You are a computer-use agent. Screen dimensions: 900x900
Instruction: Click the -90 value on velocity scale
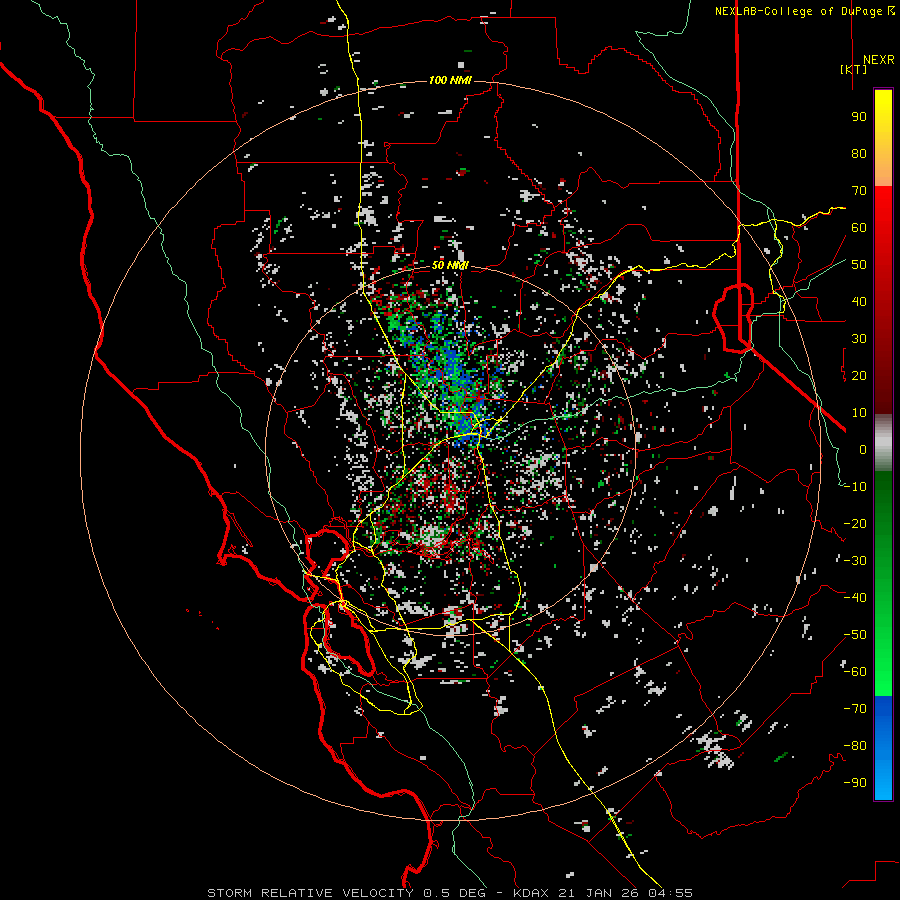pos(855,783)
